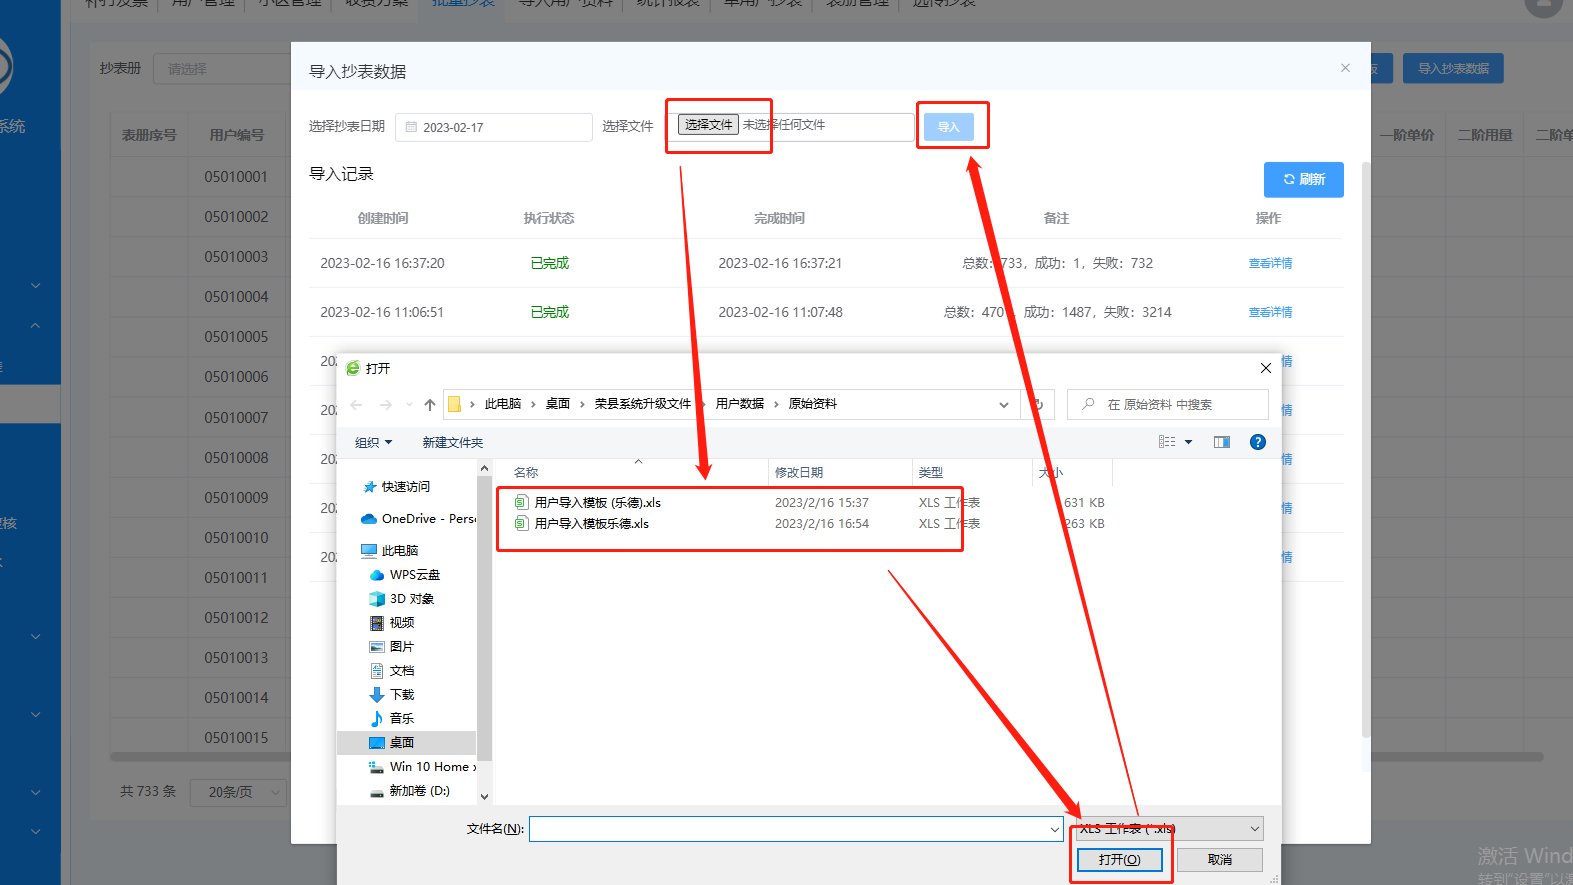Refresh the file dialog folder view
The image size is (1573, 885).
coord(1039,405)
